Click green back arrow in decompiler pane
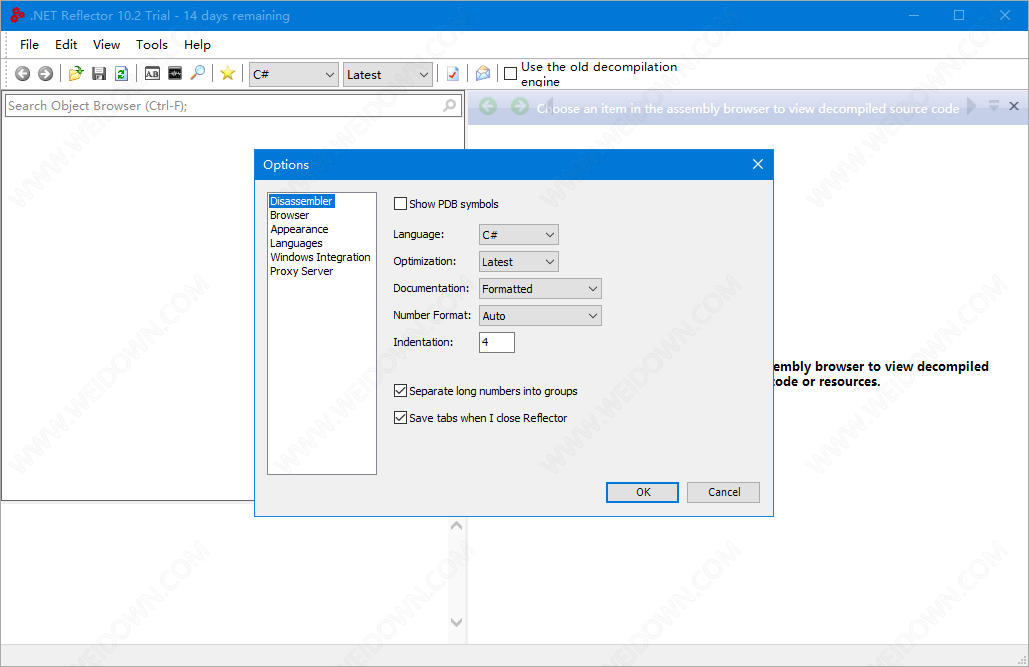Viewport: 1029px width, 667px height. pos(488,106)
